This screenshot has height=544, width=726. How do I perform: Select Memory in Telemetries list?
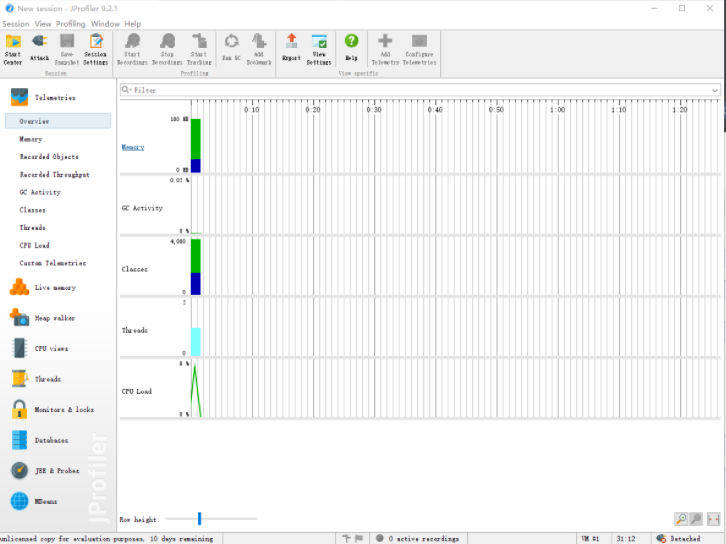click(x=31, y=139)
